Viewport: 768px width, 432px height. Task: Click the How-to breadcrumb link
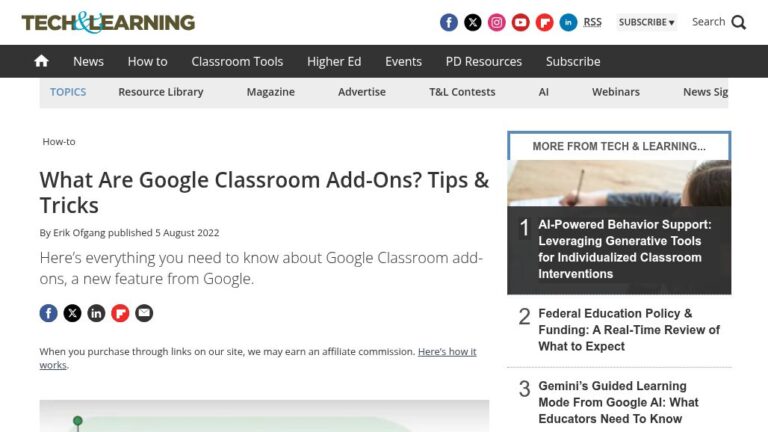click(59, 142)
